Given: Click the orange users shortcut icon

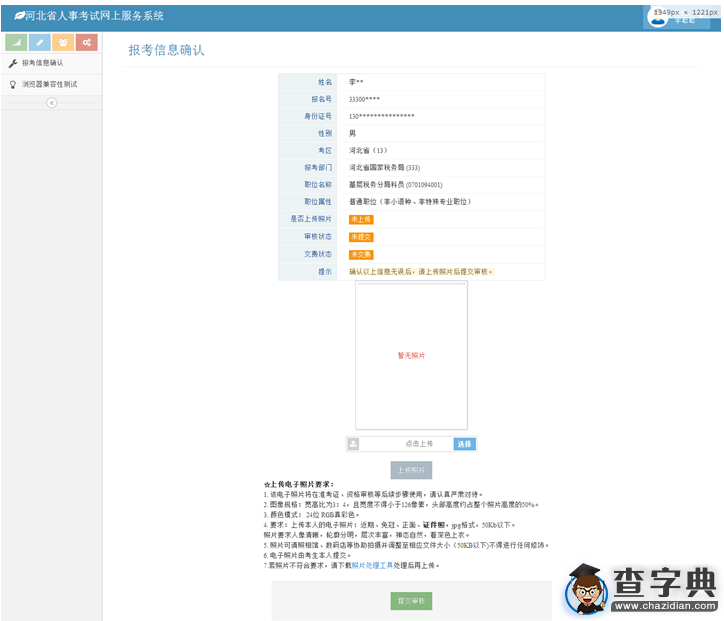Looking at the screenshot, I should [63, 42].
